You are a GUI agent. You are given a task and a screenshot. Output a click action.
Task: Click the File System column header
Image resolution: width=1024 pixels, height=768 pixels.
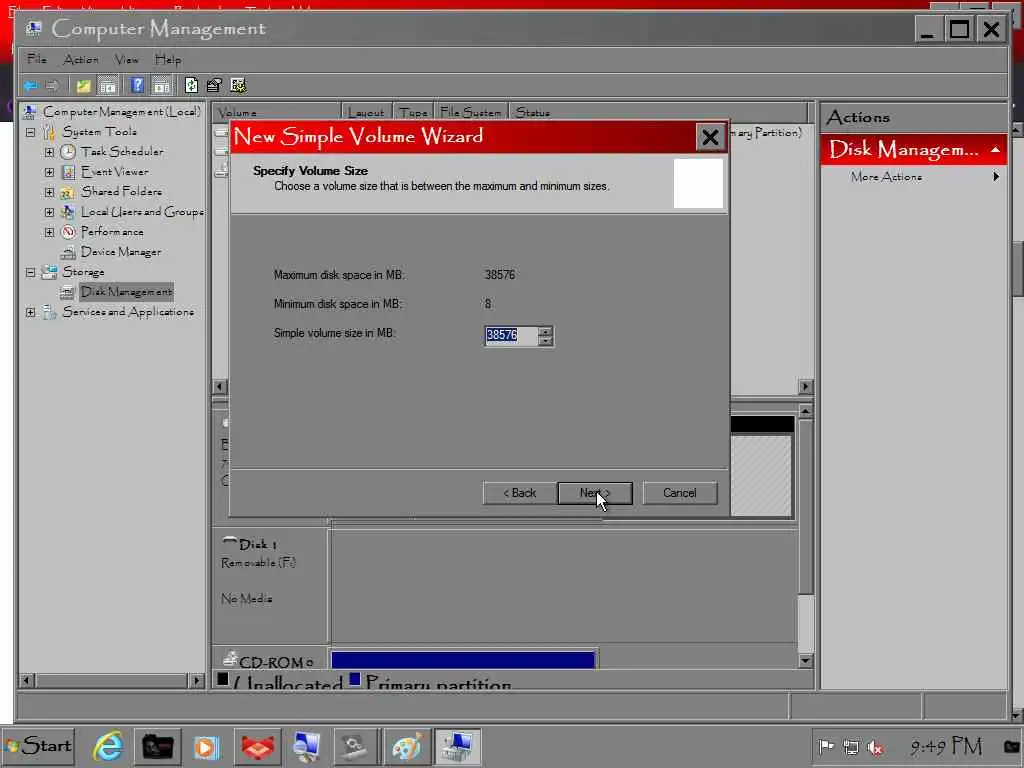click(x=471, y=112)
